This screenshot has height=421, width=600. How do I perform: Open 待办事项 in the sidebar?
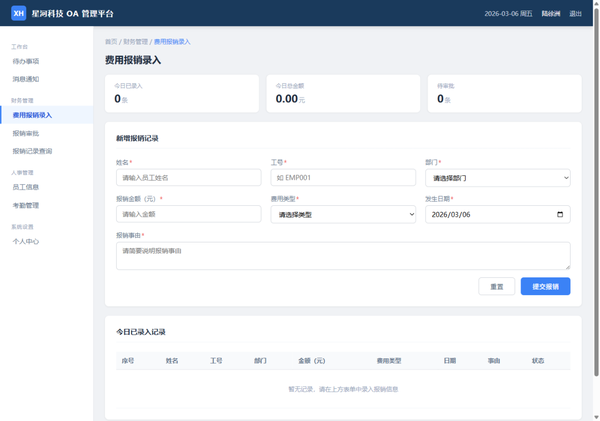pyautogui.click(x=26, y=61)
